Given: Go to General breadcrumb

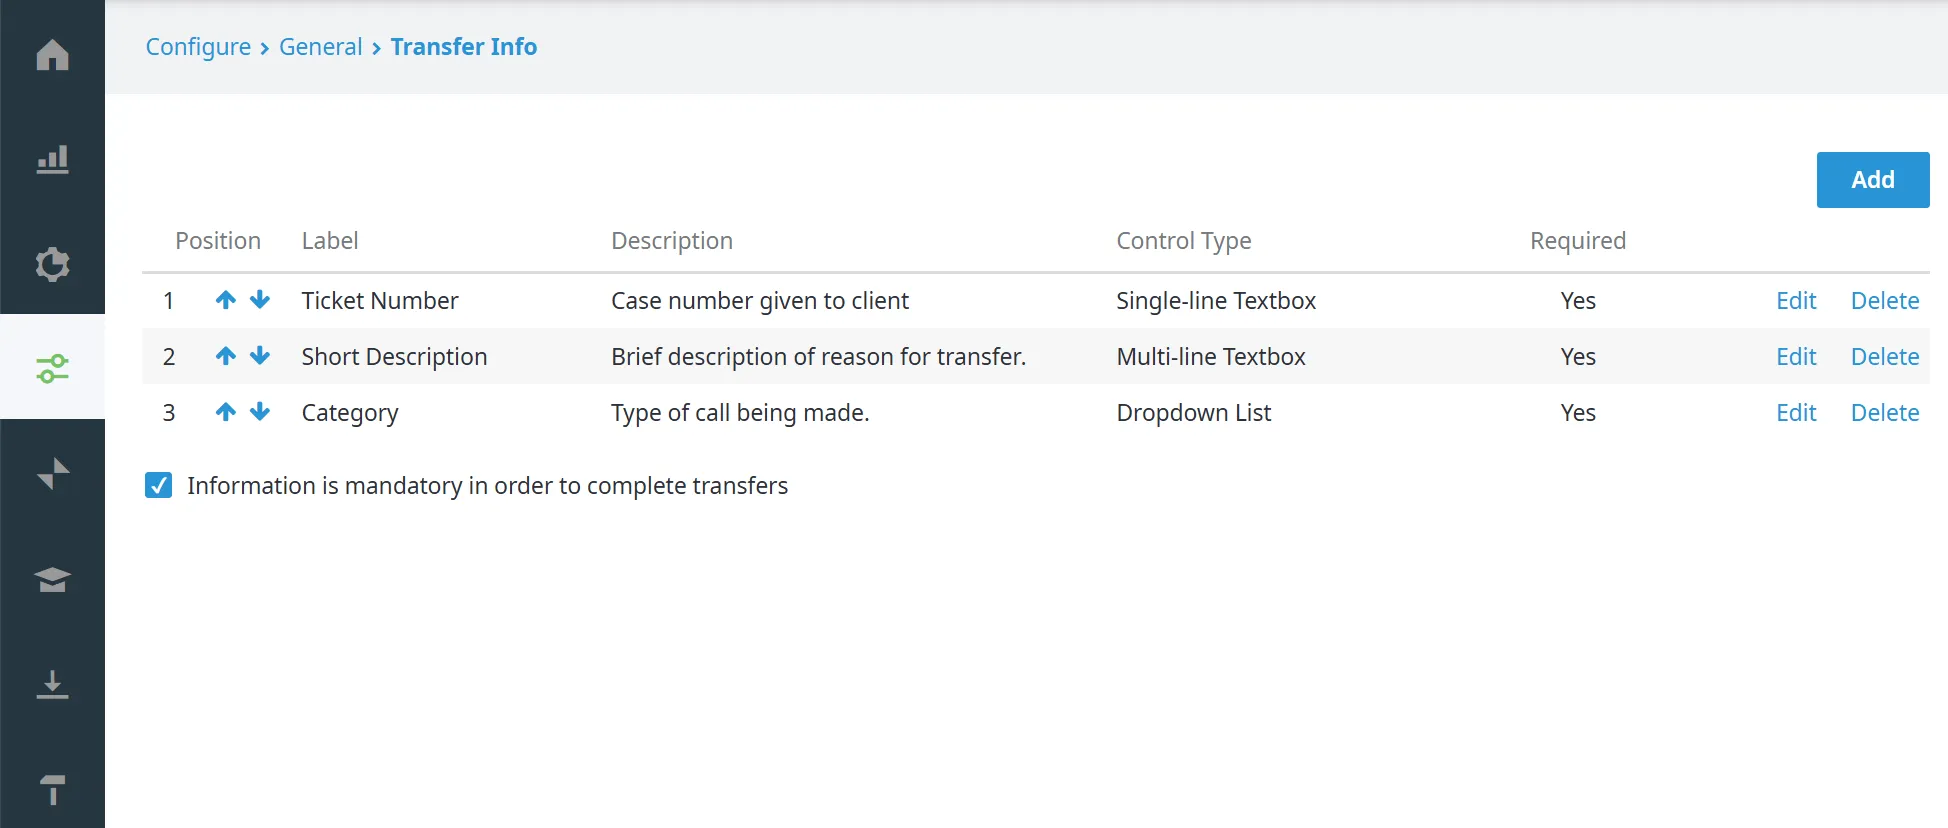Looking at the screenshot, I should [320, 47].
